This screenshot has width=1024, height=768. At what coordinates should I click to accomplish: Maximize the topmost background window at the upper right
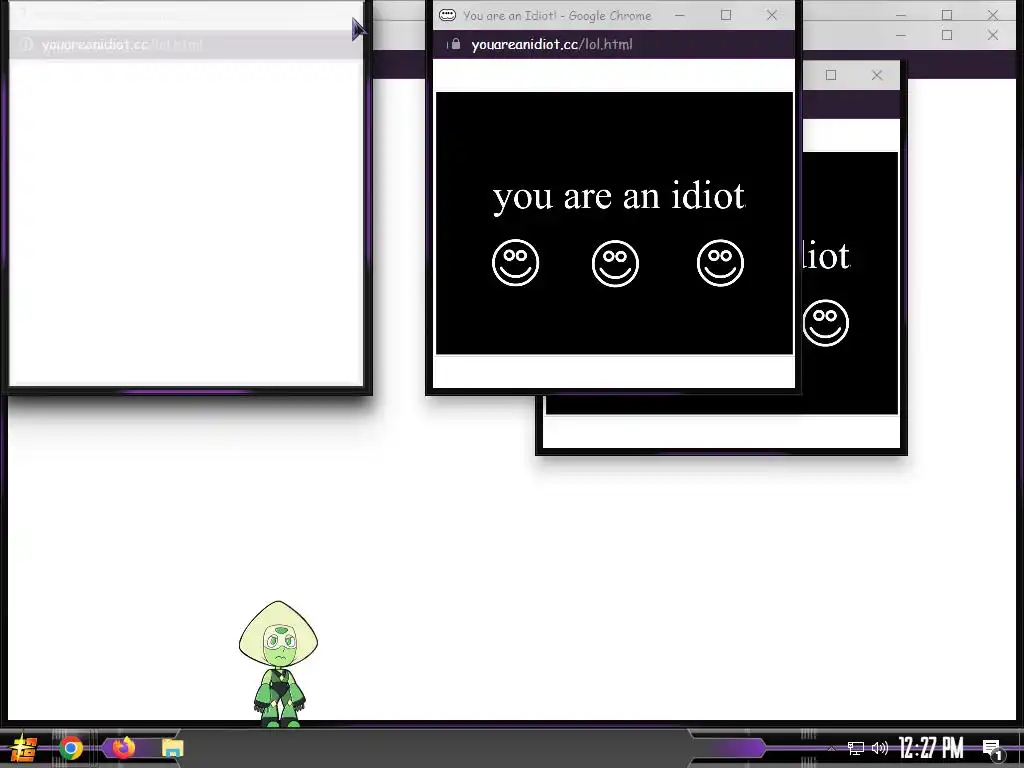click(947, 14)
